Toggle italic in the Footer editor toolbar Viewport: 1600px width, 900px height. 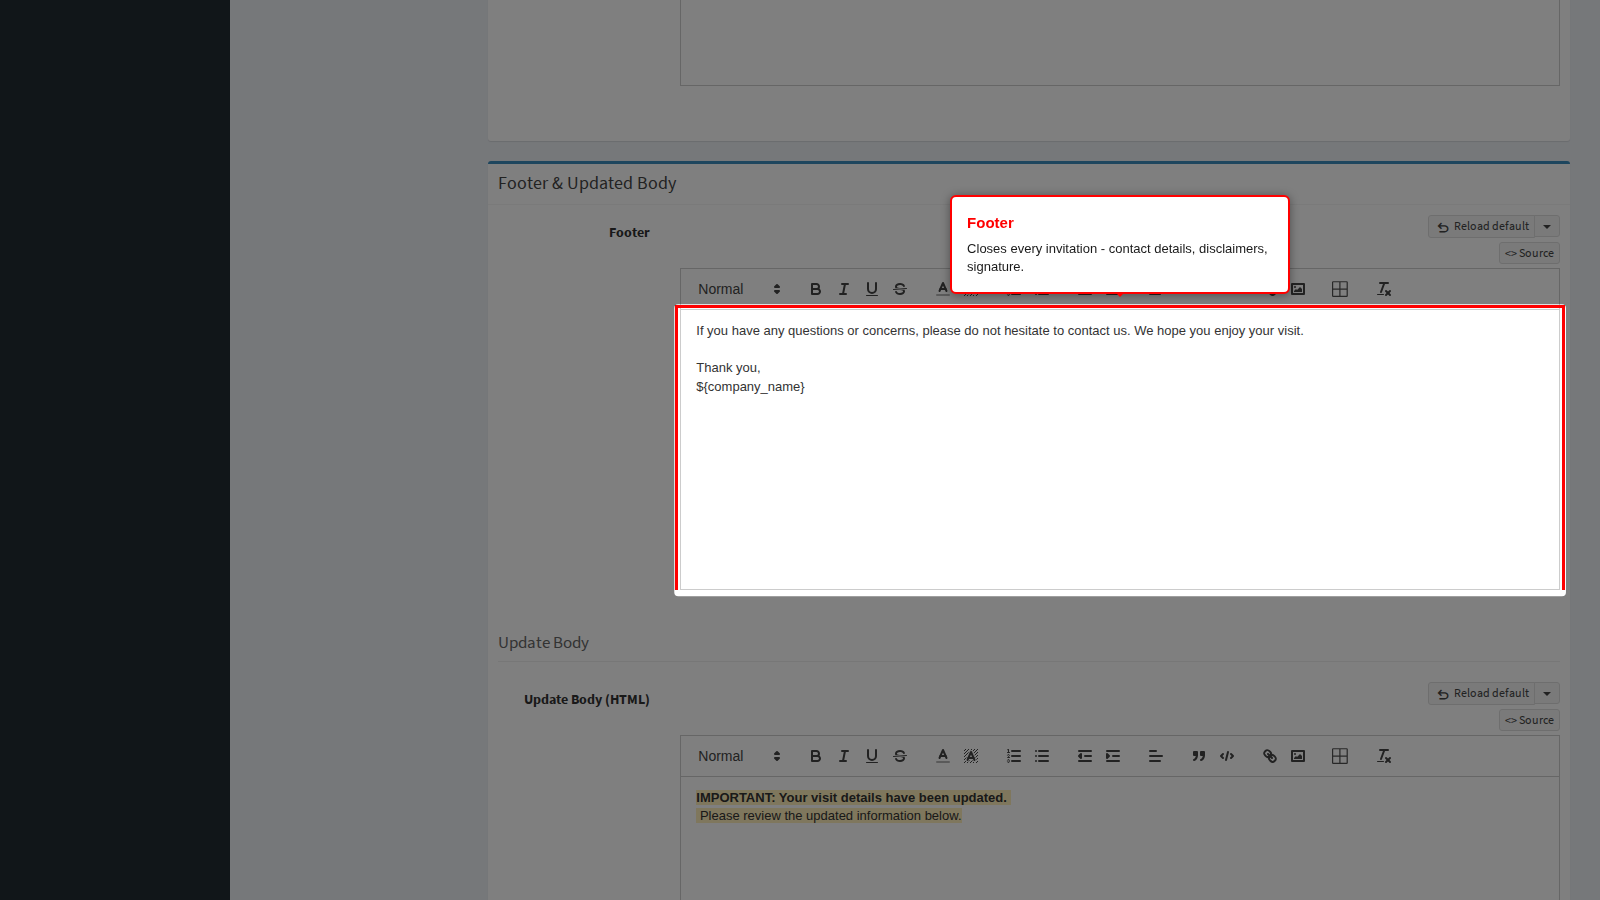tap(843, 289)
